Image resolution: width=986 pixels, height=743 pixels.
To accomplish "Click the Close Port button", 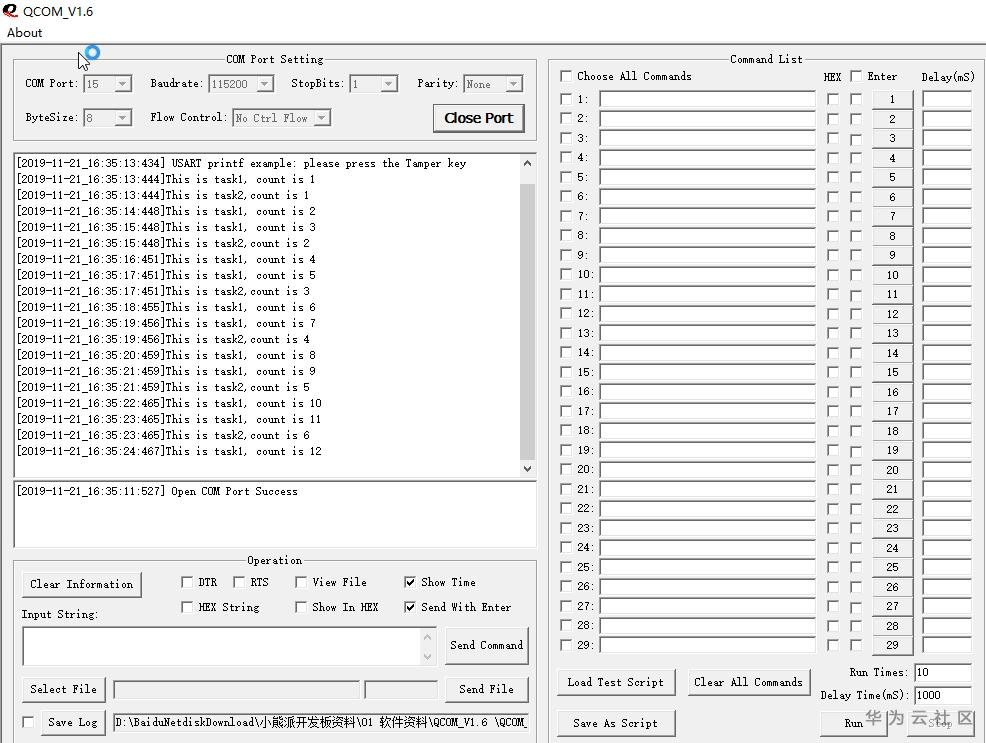I will click(479, 118).
